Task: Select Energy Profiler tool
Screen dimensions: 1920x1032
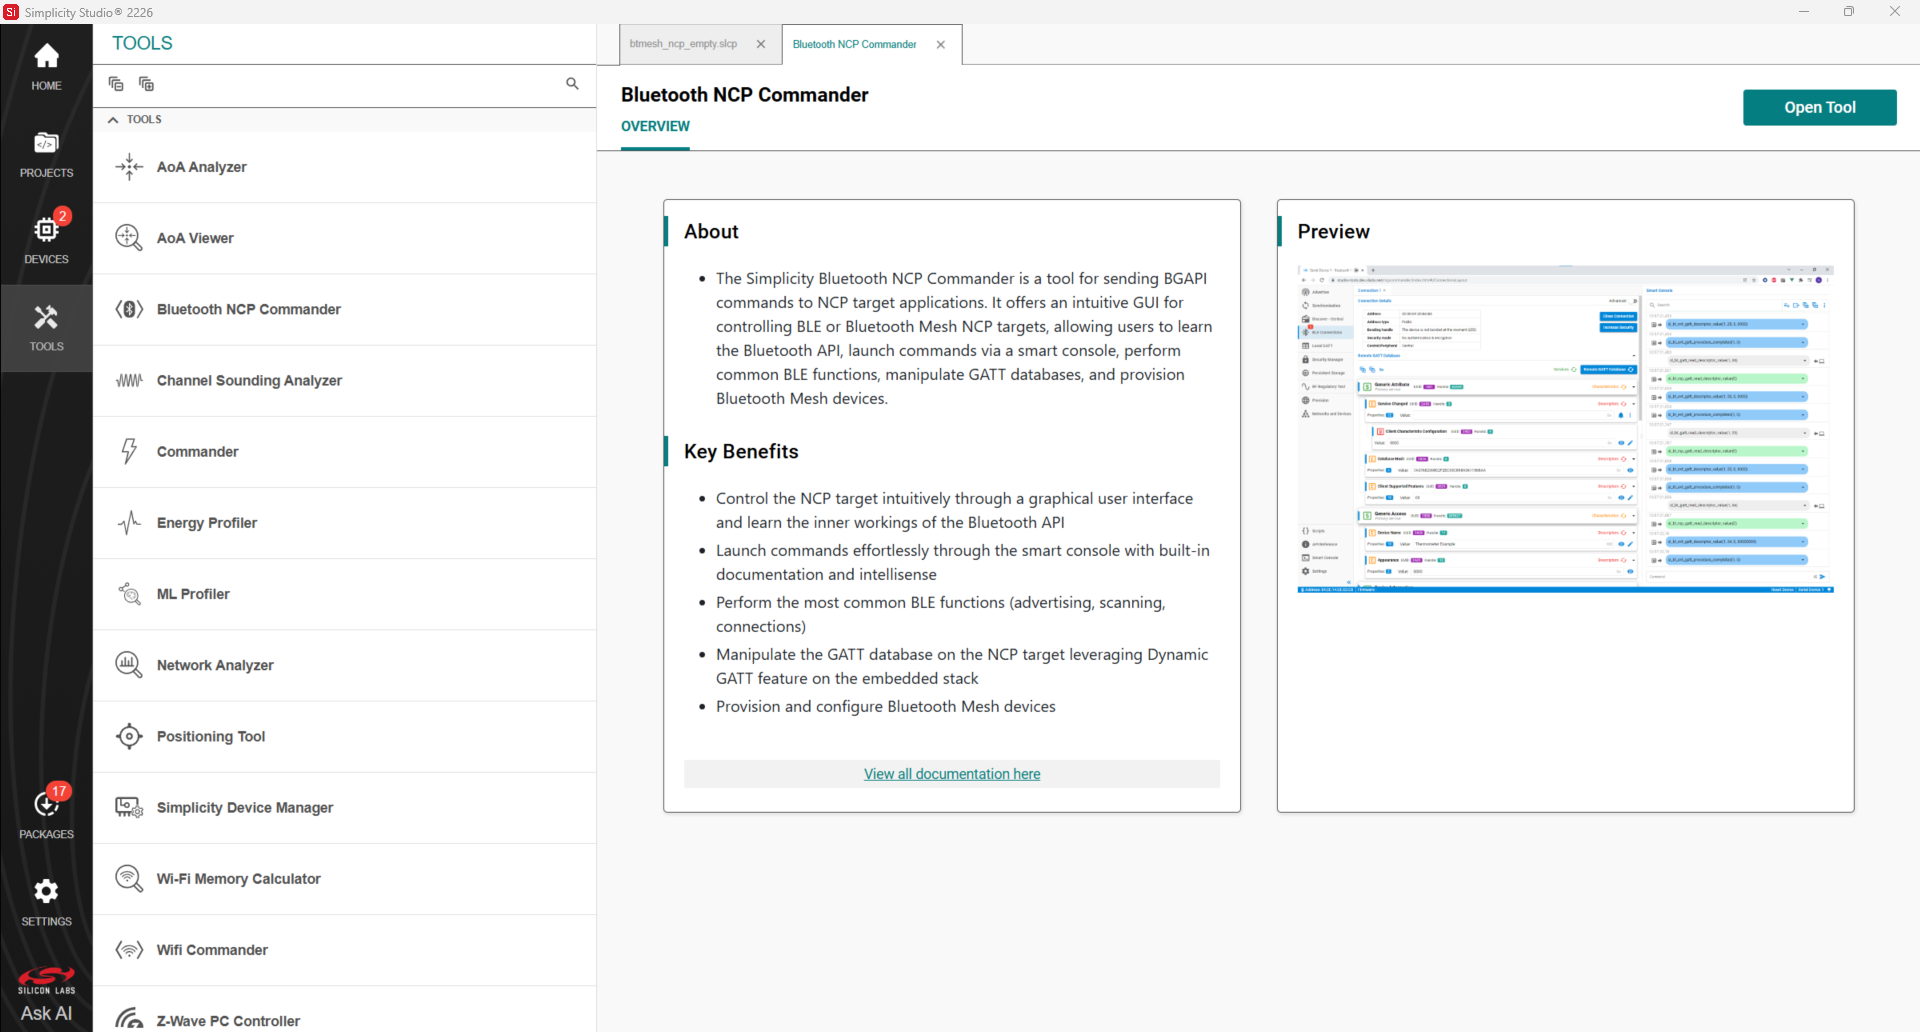Action: (x=344, y=523)
